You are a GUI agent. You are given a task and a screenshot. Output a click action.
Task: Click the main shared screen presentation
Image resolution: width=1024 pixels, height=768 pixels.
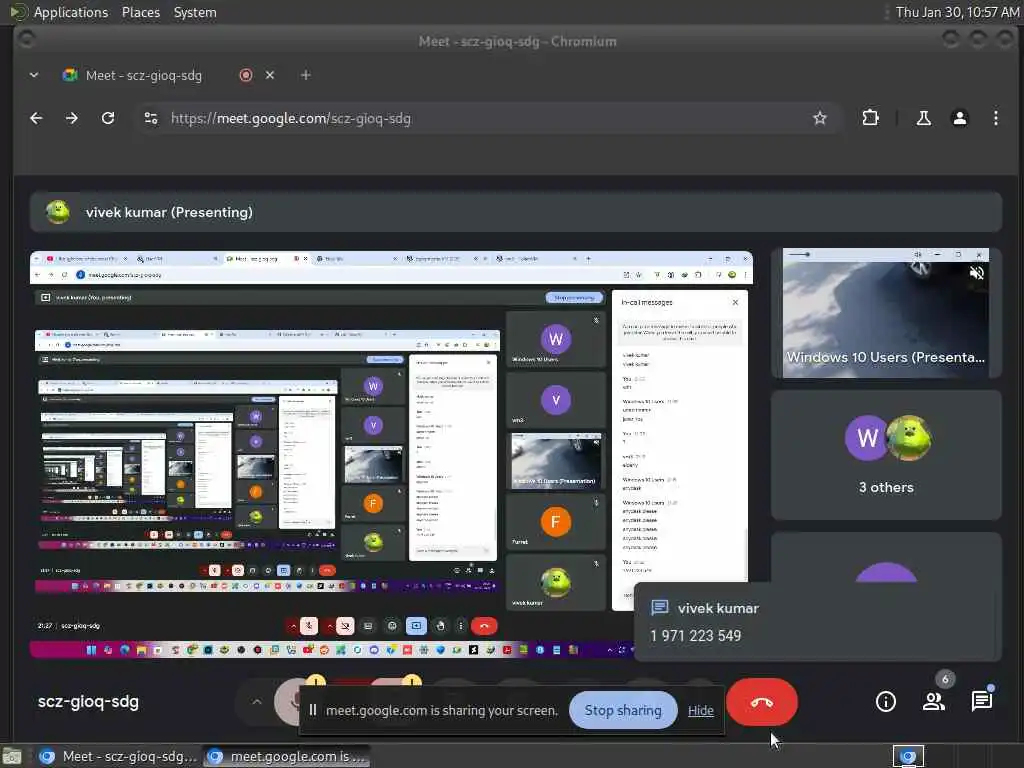(391, 455)
